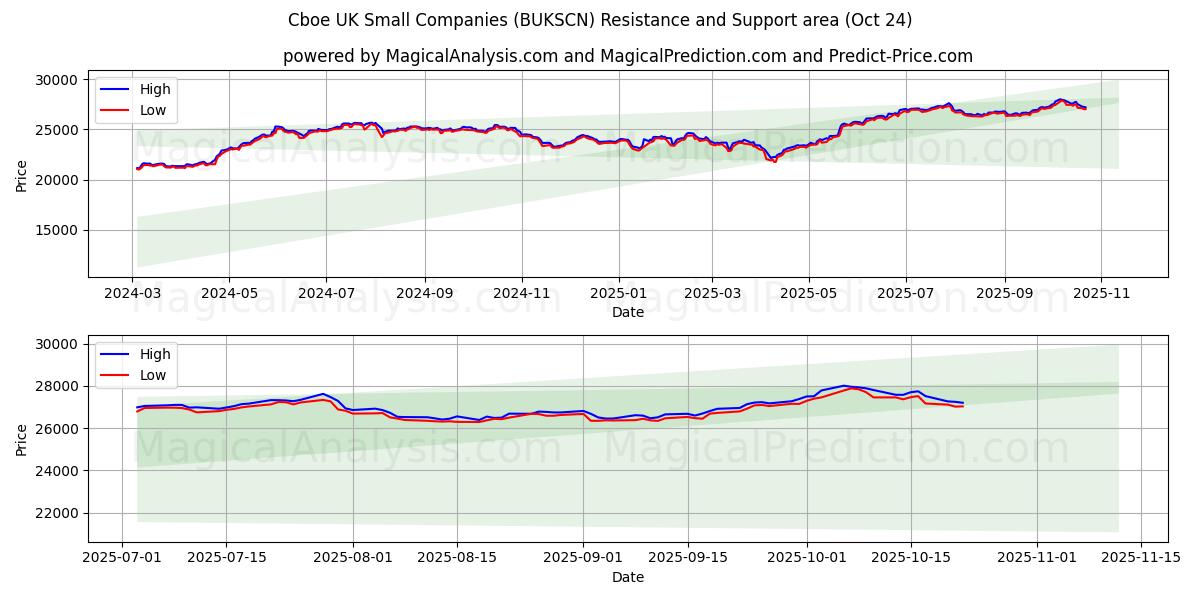This screenshot has width=1200, height=600.
Task: Click the 2025-07-01 tick on the bottom chart's date axis
Action: [122, 559]
